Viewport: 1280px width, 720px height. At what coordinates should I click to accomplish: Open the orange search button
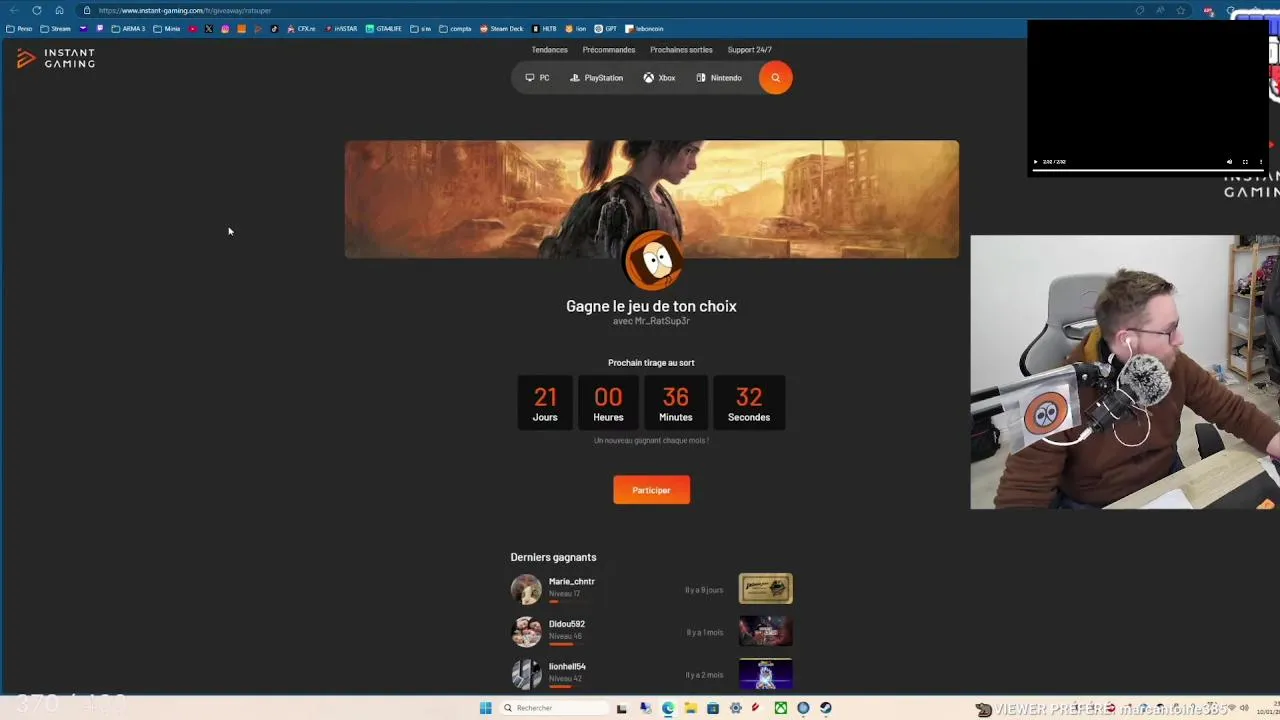(775, 78)
